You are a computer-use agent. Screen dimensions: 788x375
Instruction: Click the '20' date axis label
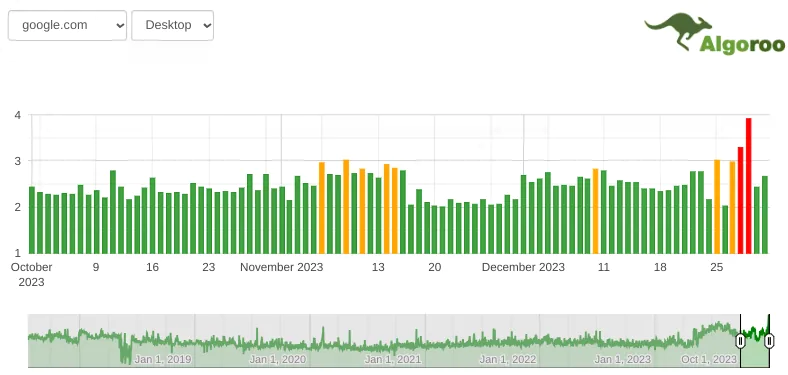[435, 267]
